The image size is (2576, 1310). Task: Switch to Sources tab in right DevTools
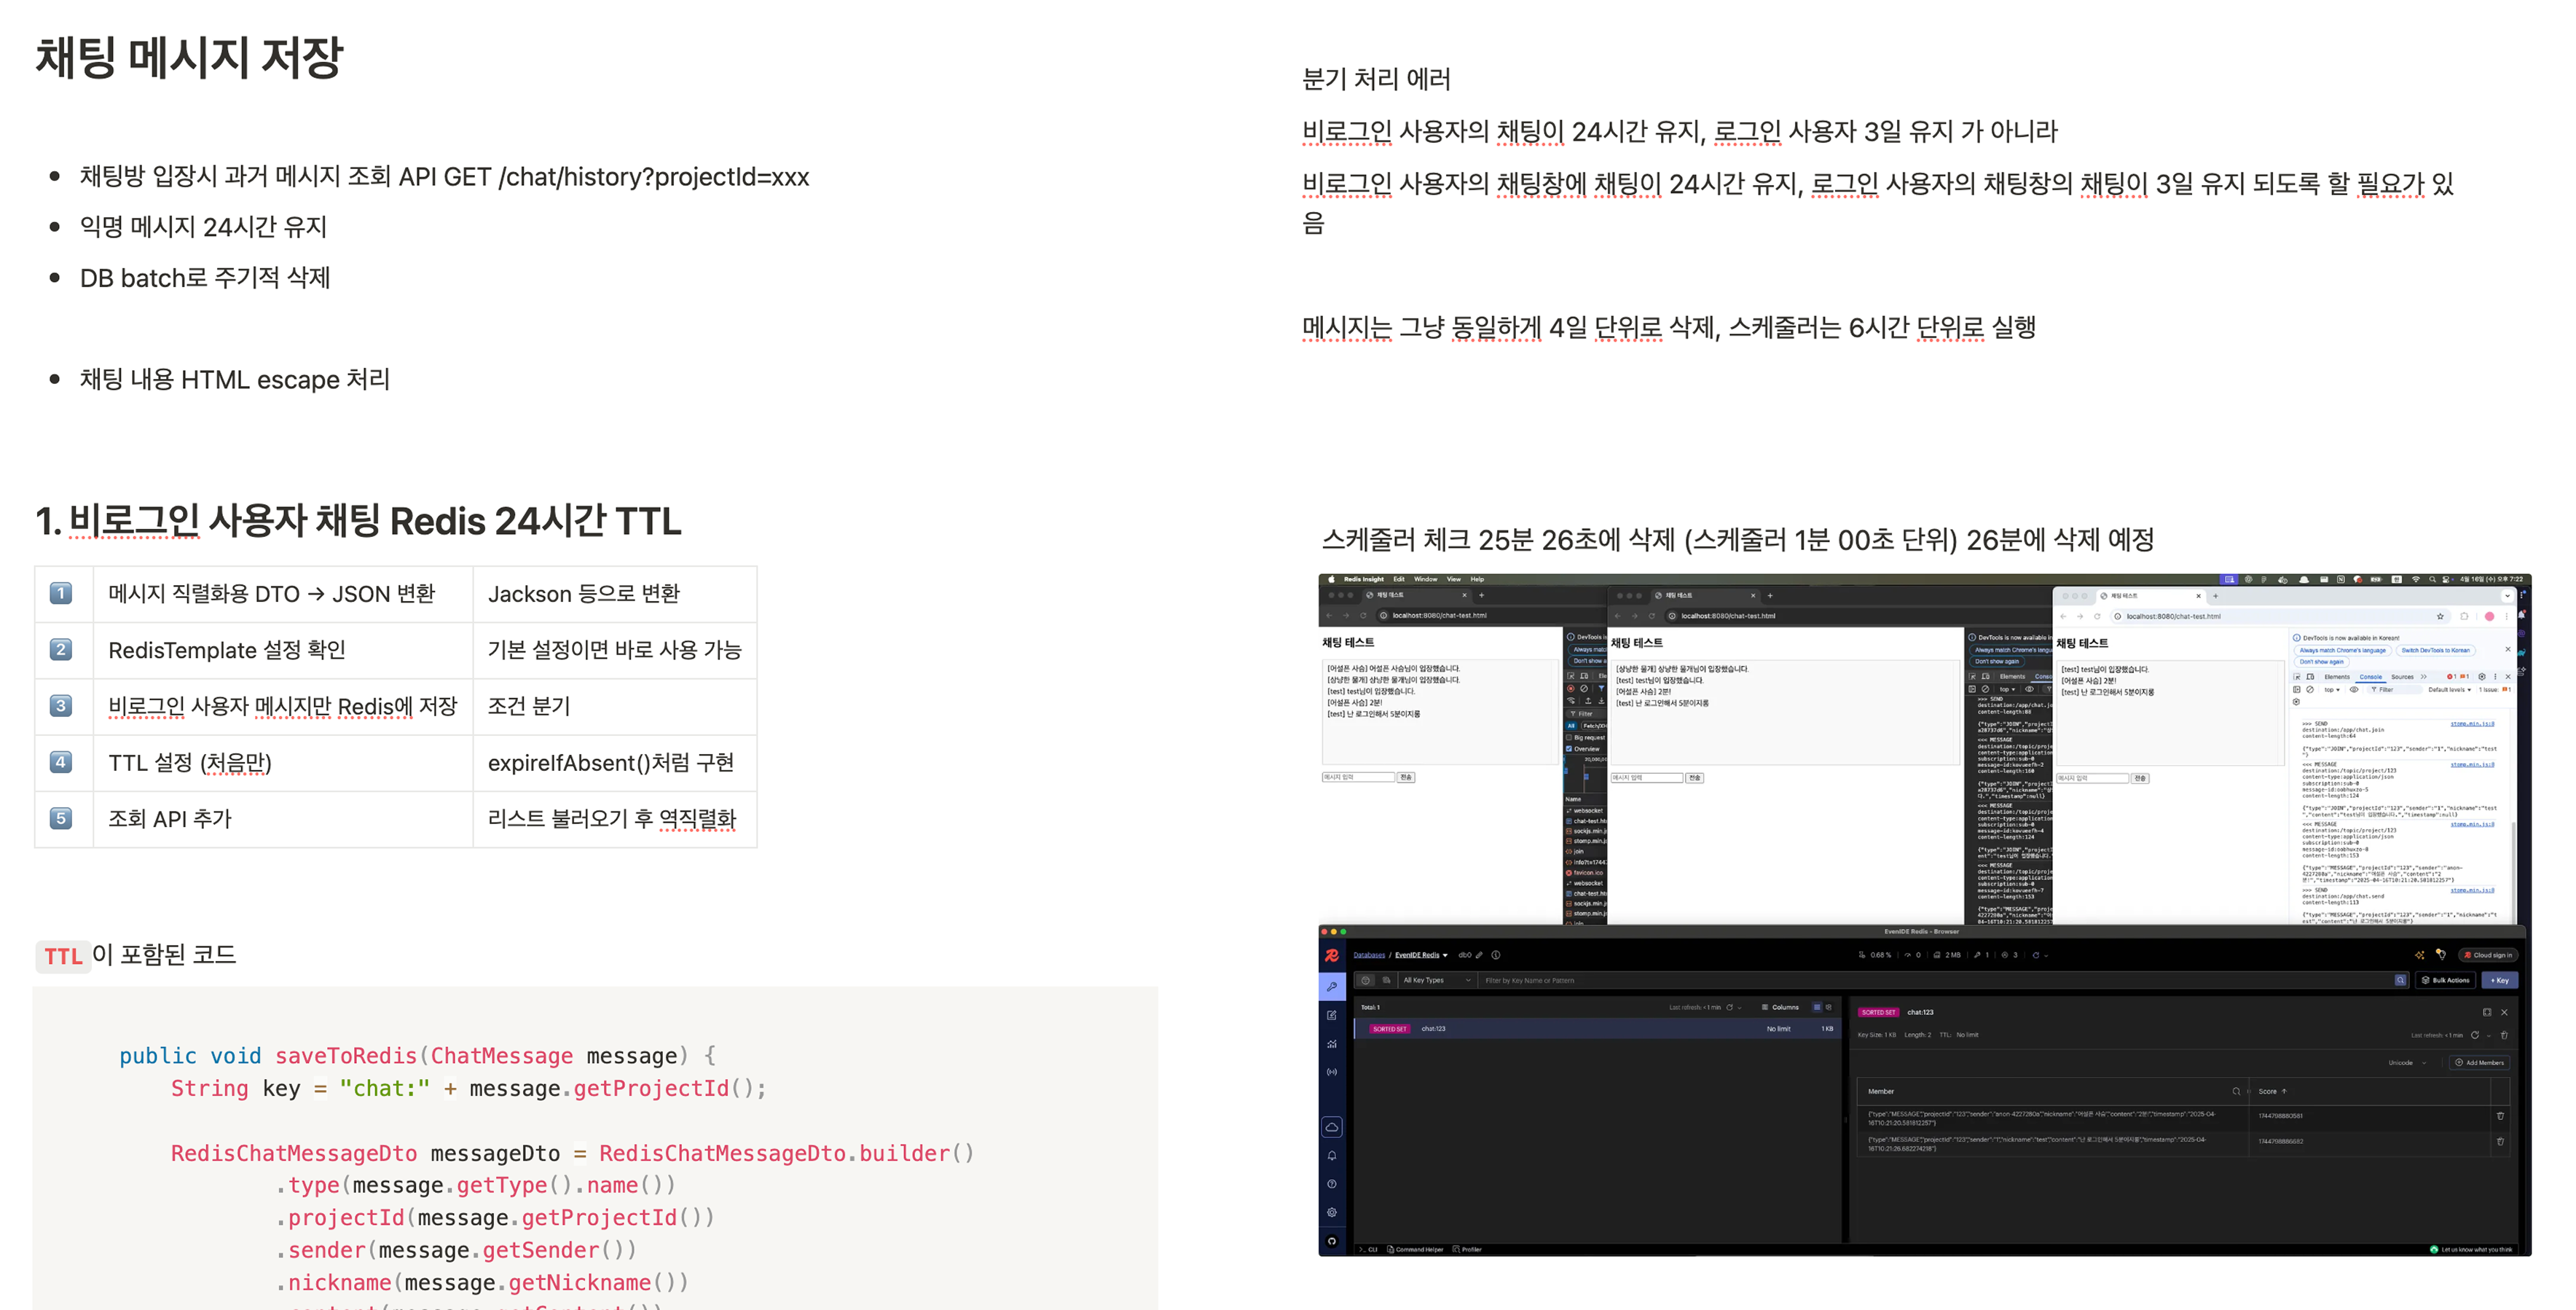pos(2402,677)
